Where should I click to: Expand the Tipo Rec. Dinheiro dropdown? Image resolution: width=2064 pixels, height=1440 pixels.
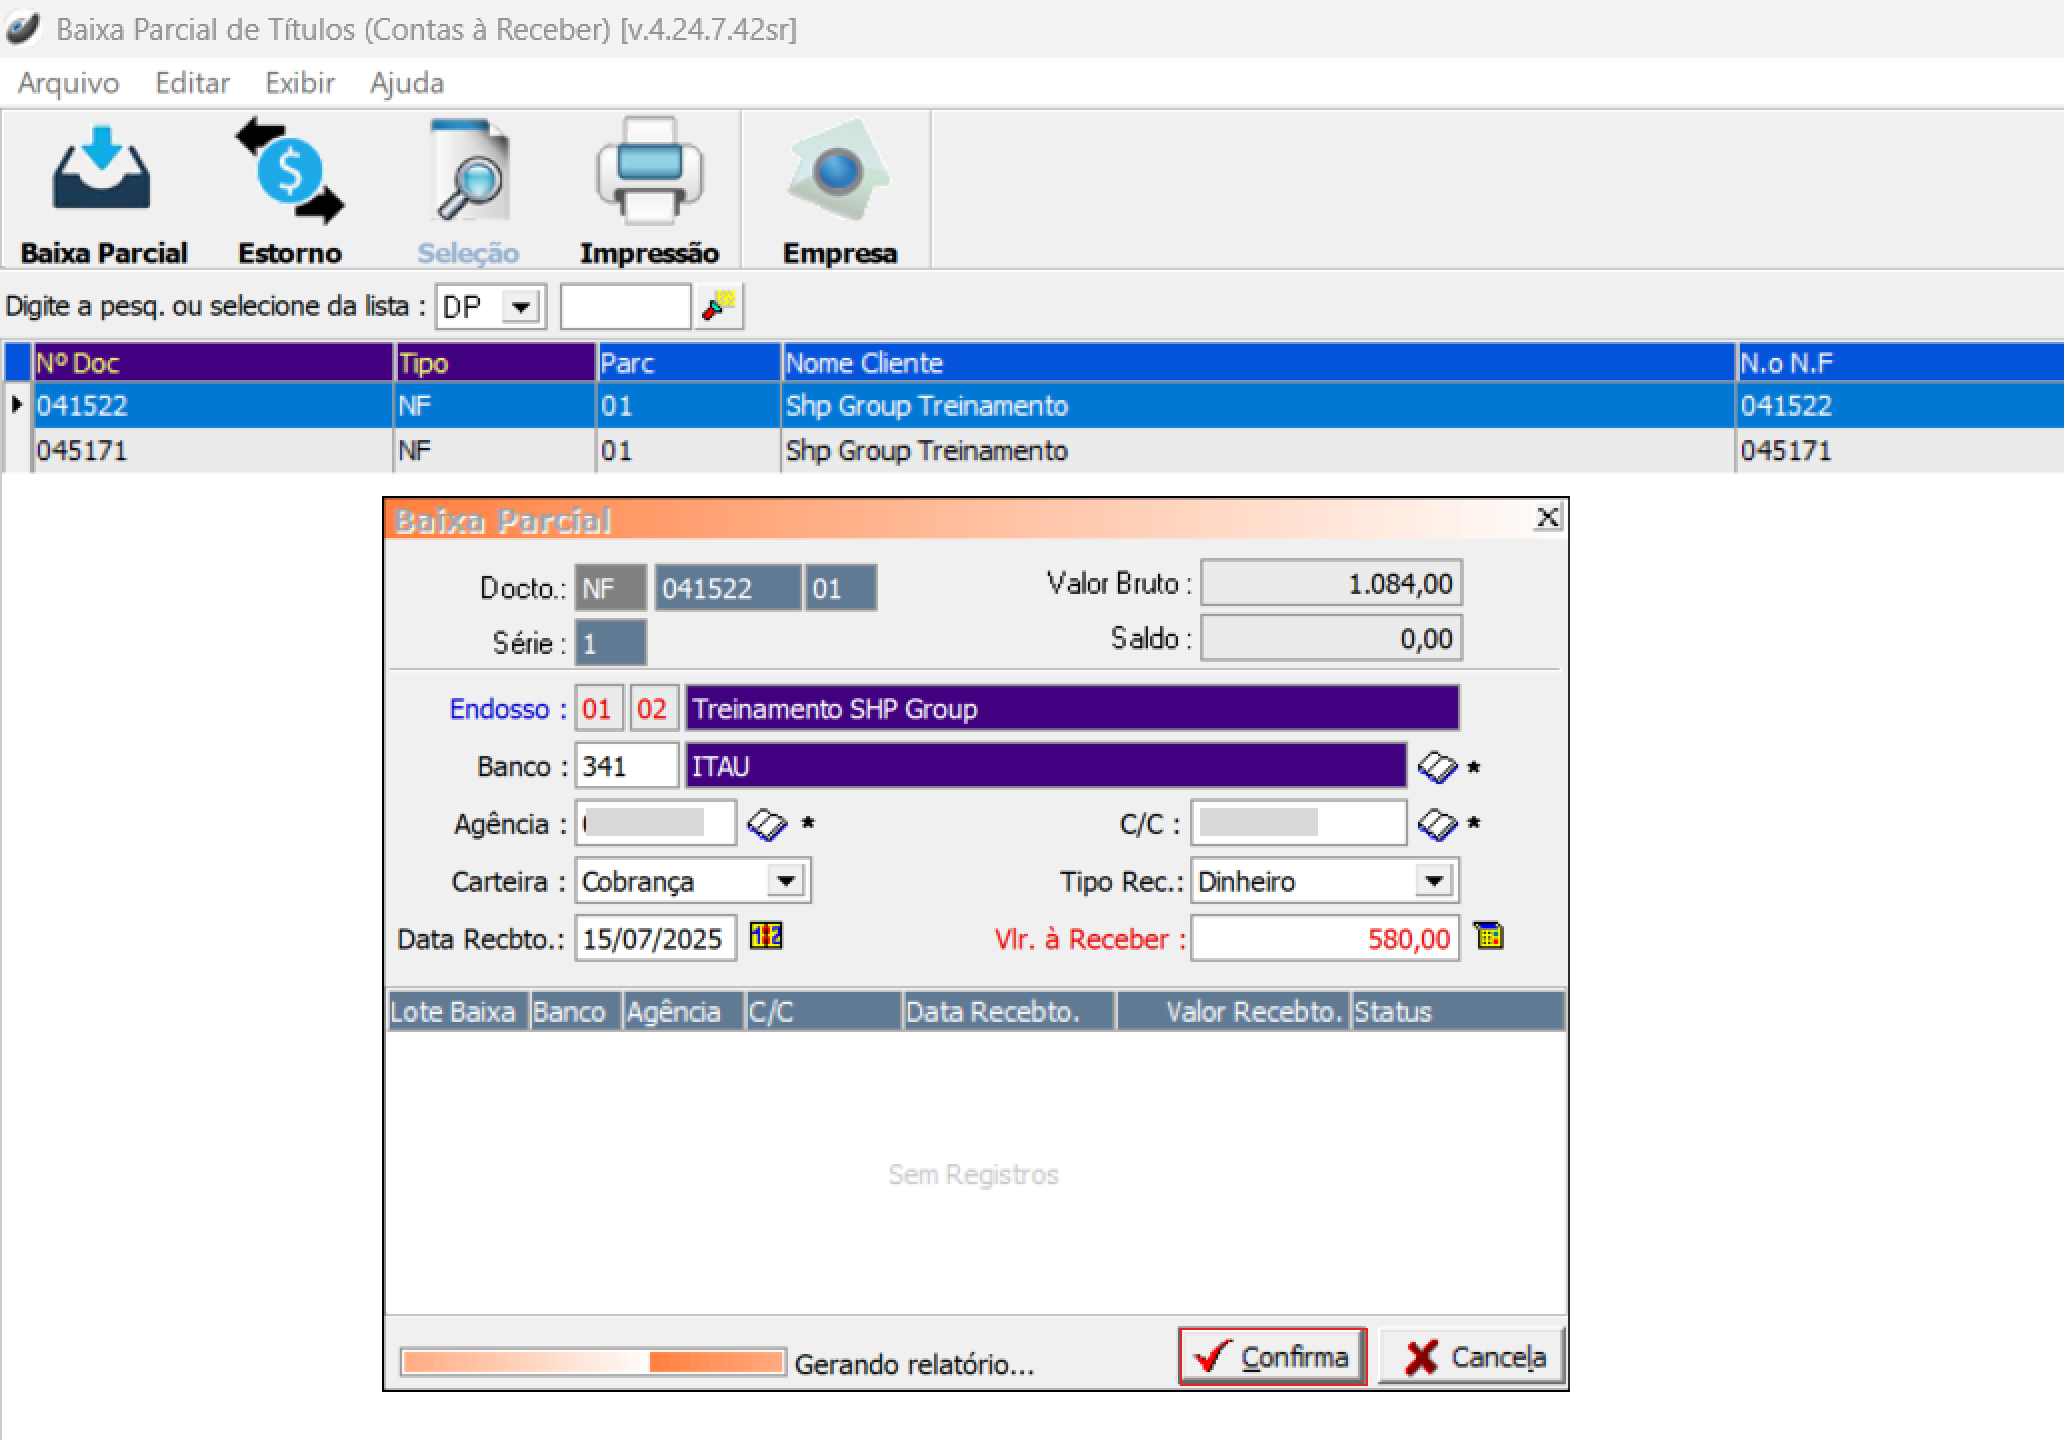coord(1434,881)
